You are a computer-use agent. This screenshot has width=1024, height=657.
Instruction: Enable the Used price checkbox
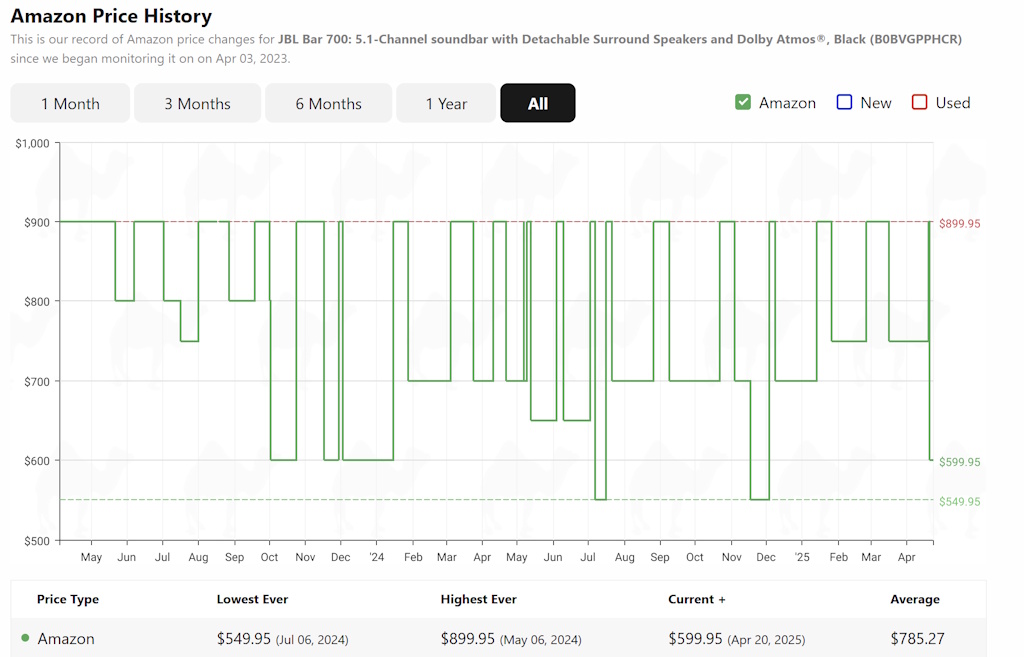click(x=920, y=103)
